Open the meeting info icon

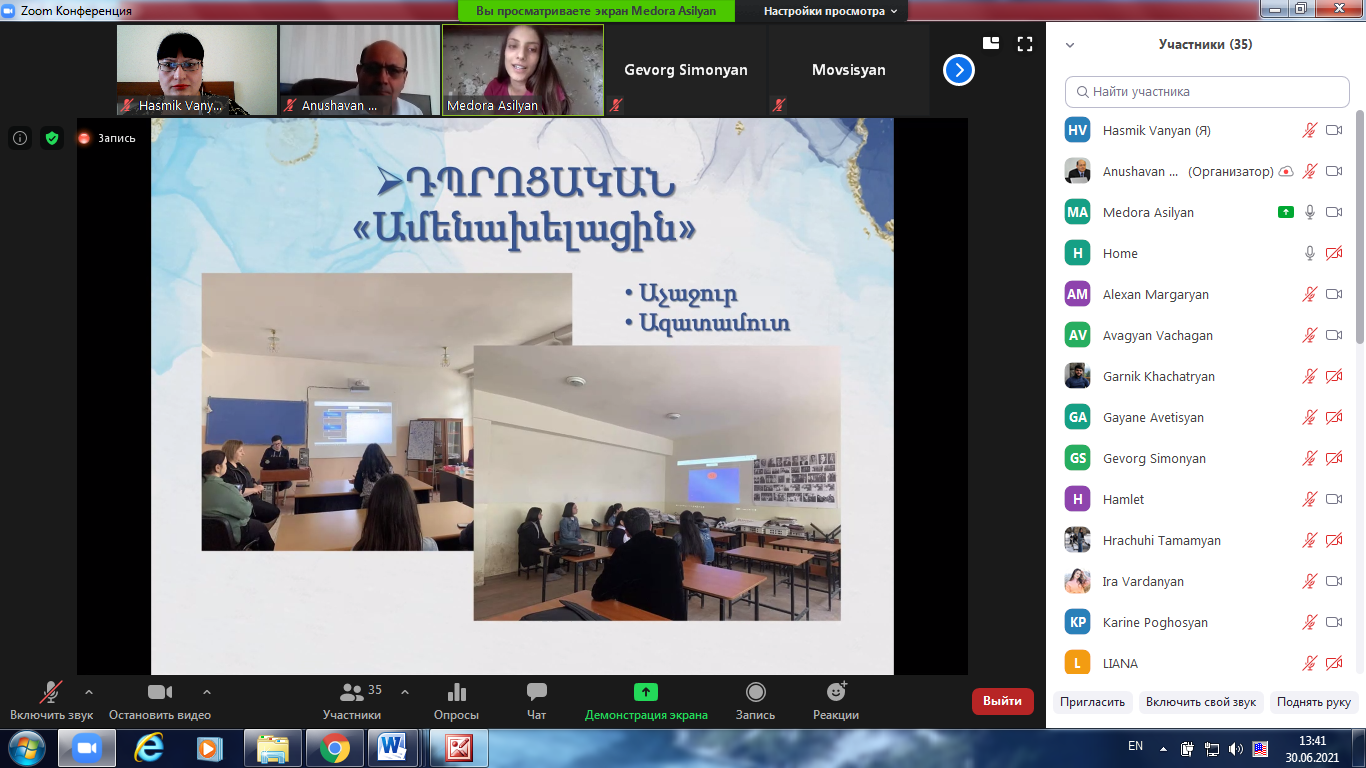[20, 138]
